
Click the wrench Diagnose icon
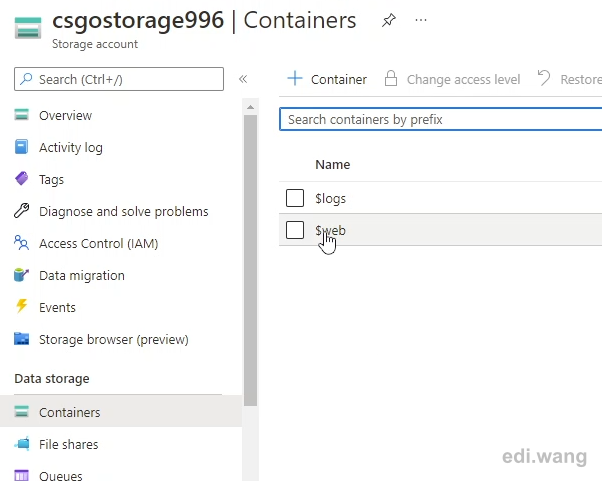(x=22, y=211)
